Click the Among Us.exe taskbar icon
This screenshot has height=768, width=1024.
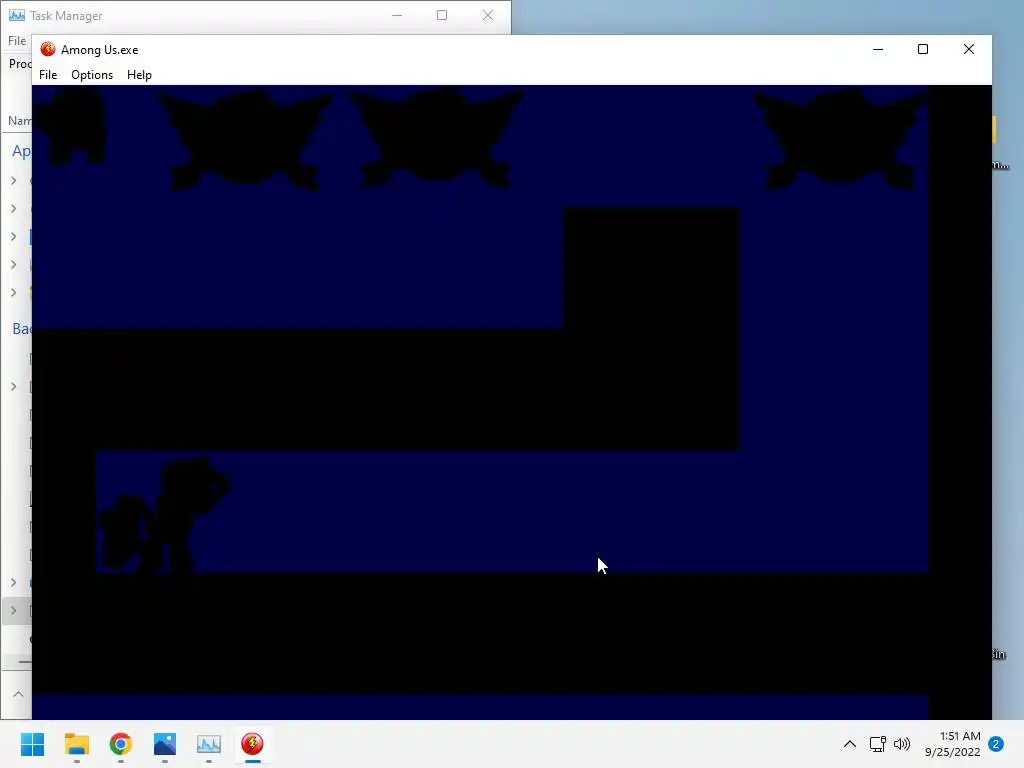pyautogui.click(x=252, y=744)
